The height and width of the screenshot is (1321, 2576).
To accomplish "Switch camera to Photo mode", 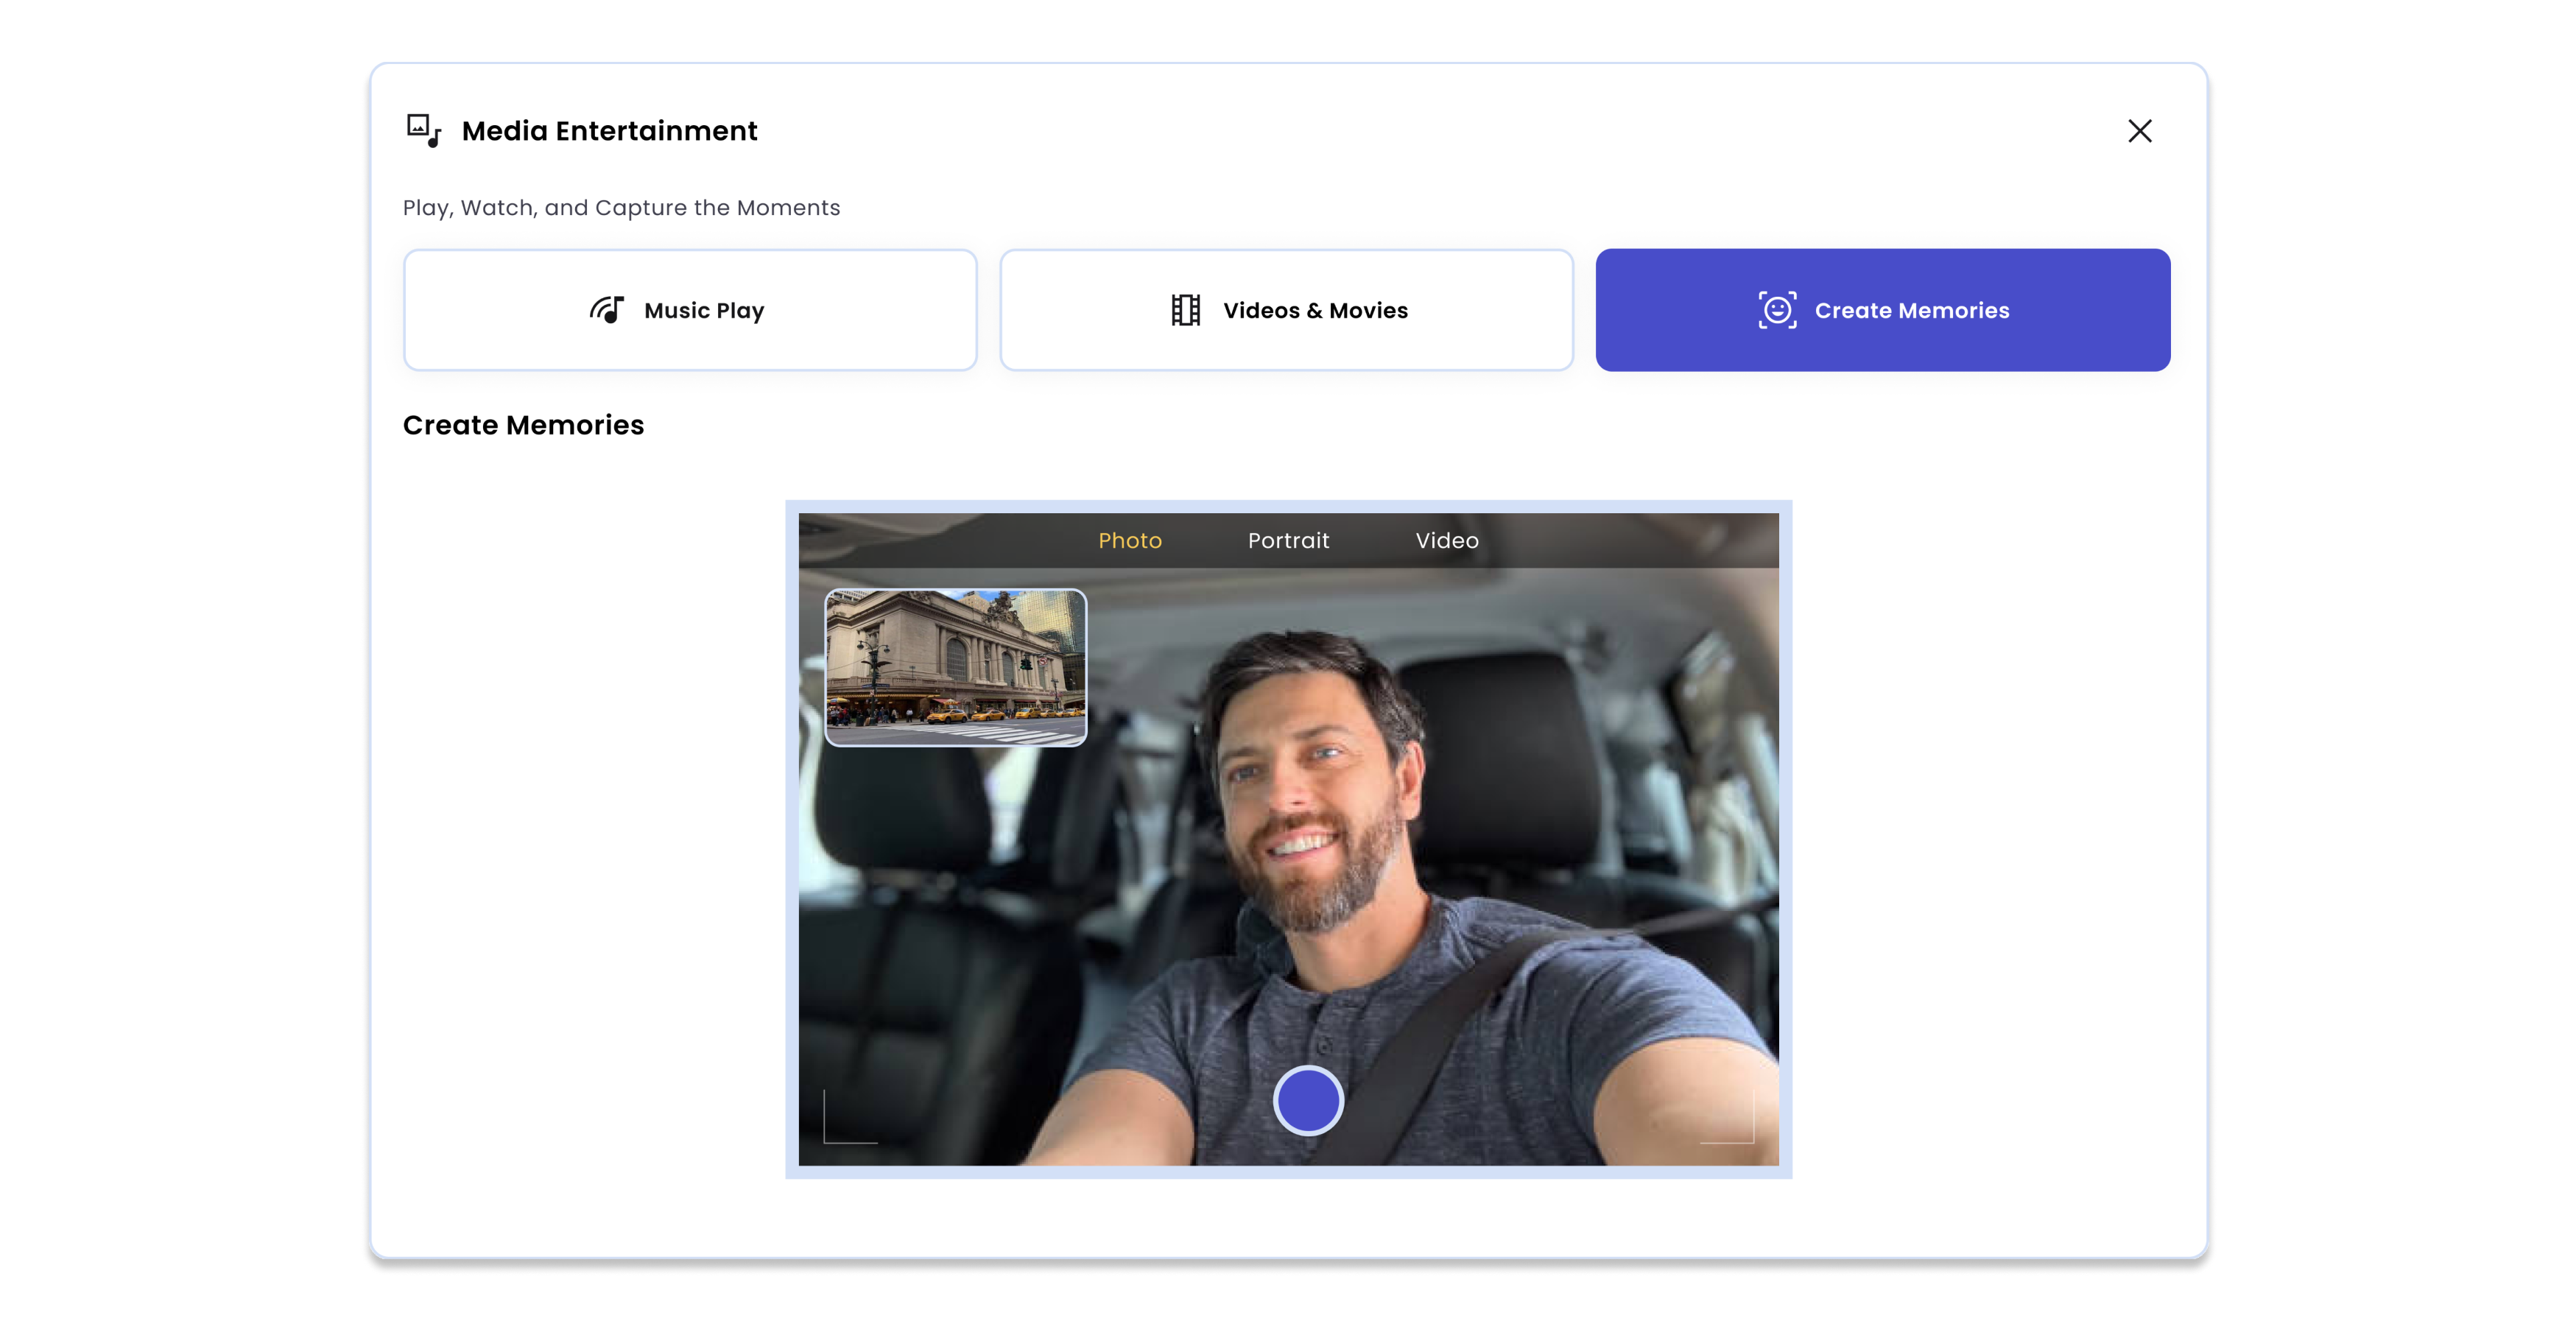I will (1130, 540).
